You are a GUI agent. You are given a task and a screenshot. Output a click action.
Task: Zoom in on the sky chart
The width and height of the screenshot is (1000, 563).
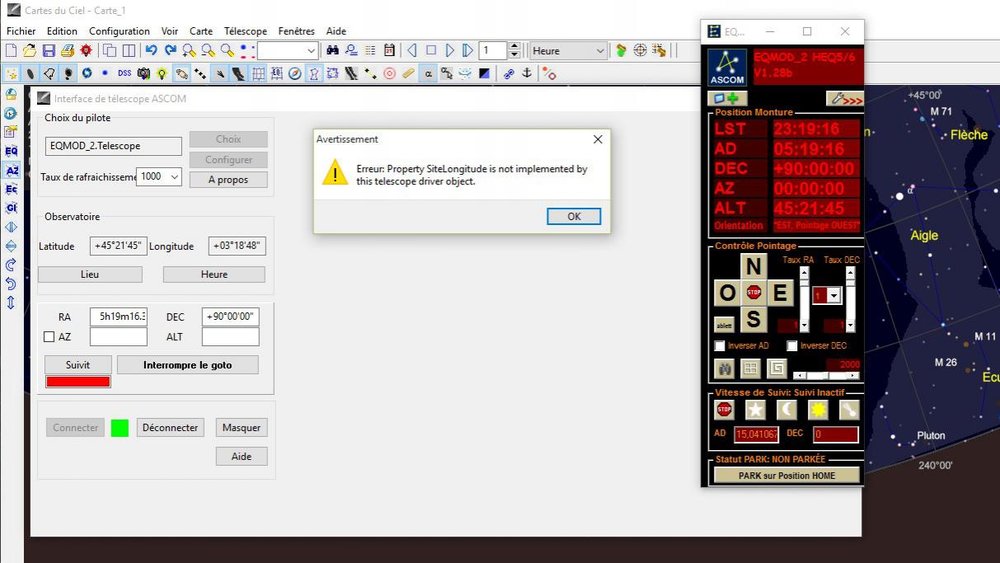(x=189, y=50)
